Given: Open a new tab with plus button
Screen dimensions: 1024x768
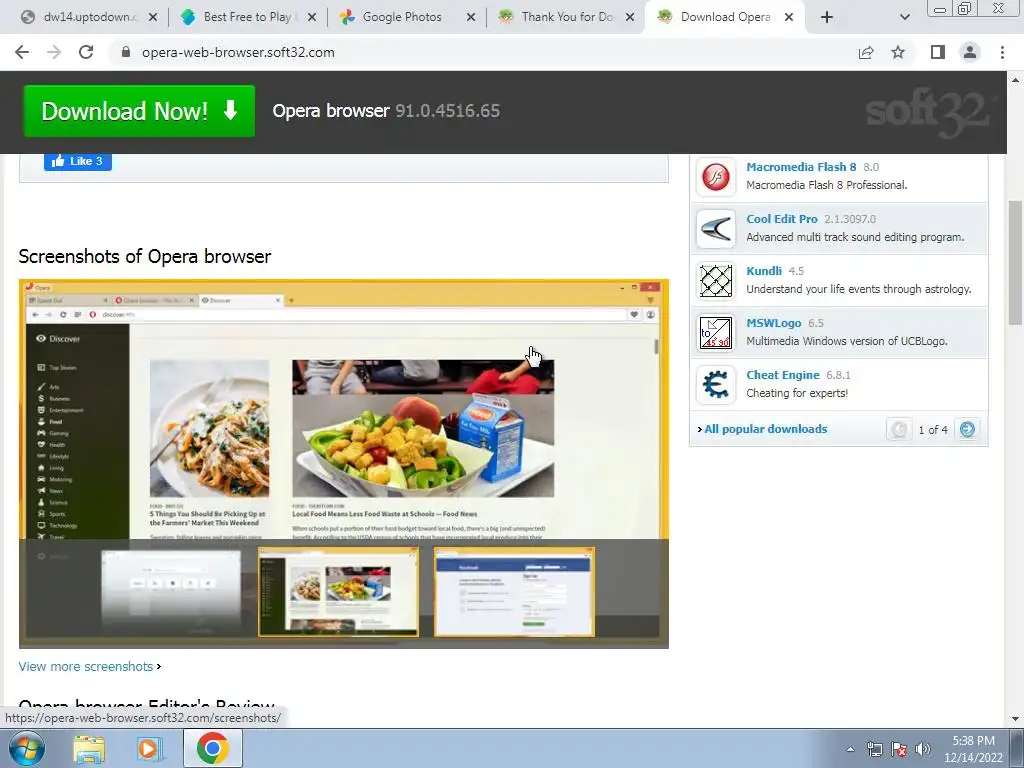Looking at the screenshot, I should click(827, 17).
